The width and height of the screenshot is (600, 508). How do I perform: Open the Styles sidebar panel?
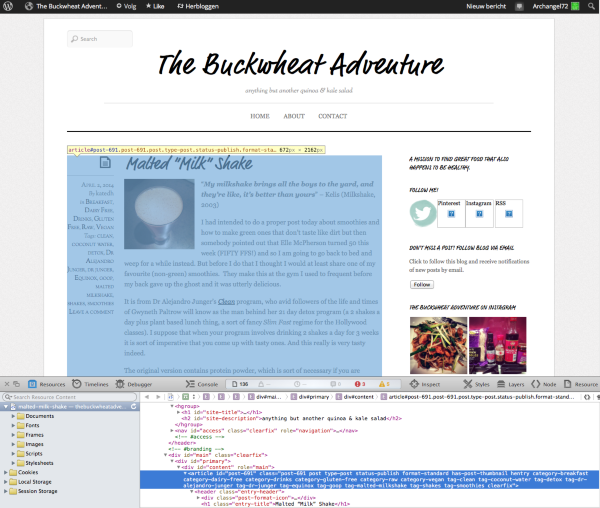(476, 384)
